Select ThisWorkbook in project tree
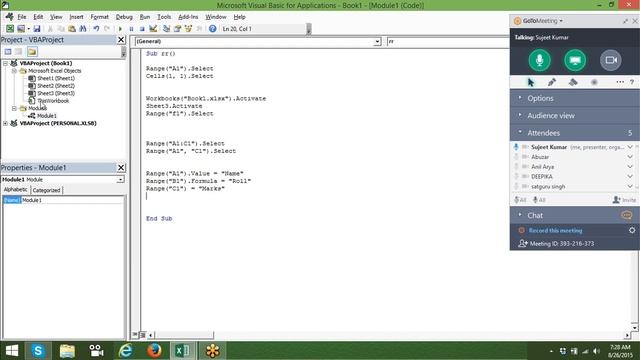The width and height of the screenshot is (640, 360). point(53,101)
